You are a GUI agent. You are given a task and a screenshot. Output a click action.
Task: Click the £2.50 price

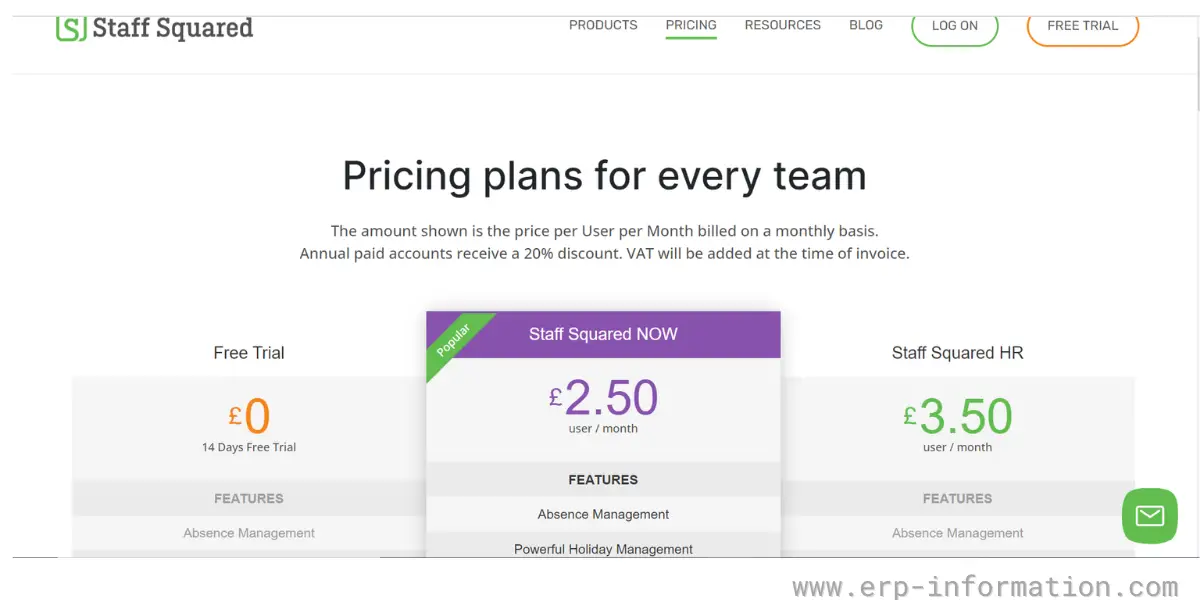603,397
